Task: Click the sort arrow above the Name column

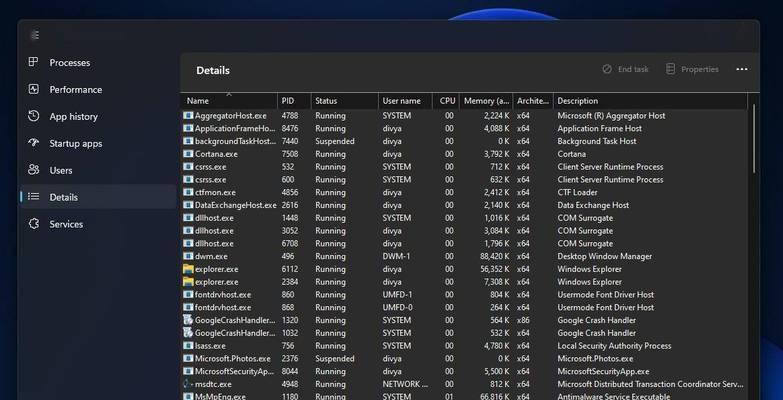Action: click(x=229, y=94)
